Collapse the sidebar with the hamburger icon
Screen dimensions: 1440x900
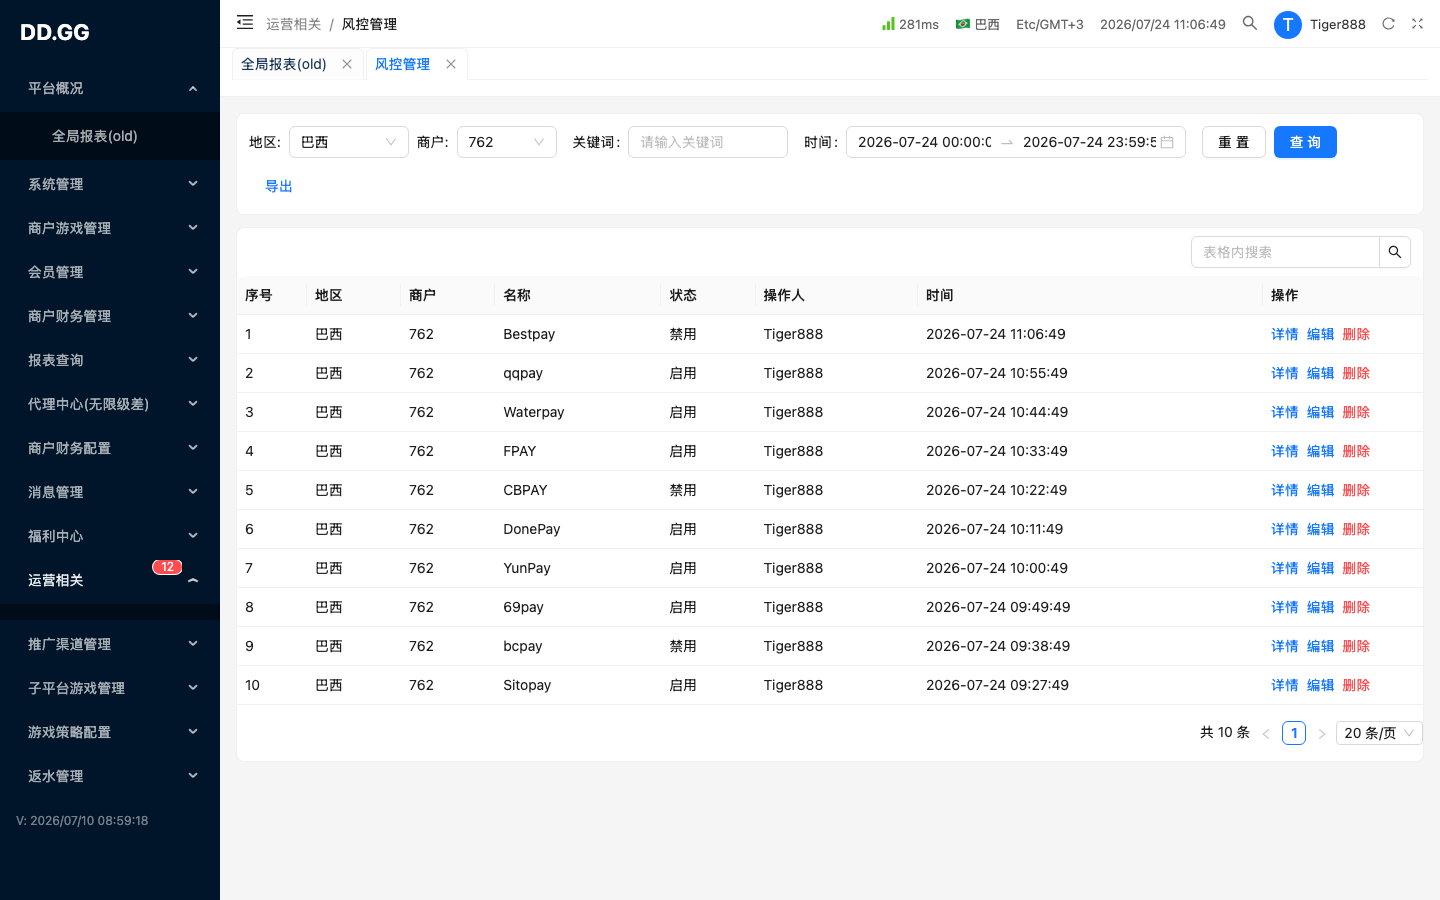(245, 22)
